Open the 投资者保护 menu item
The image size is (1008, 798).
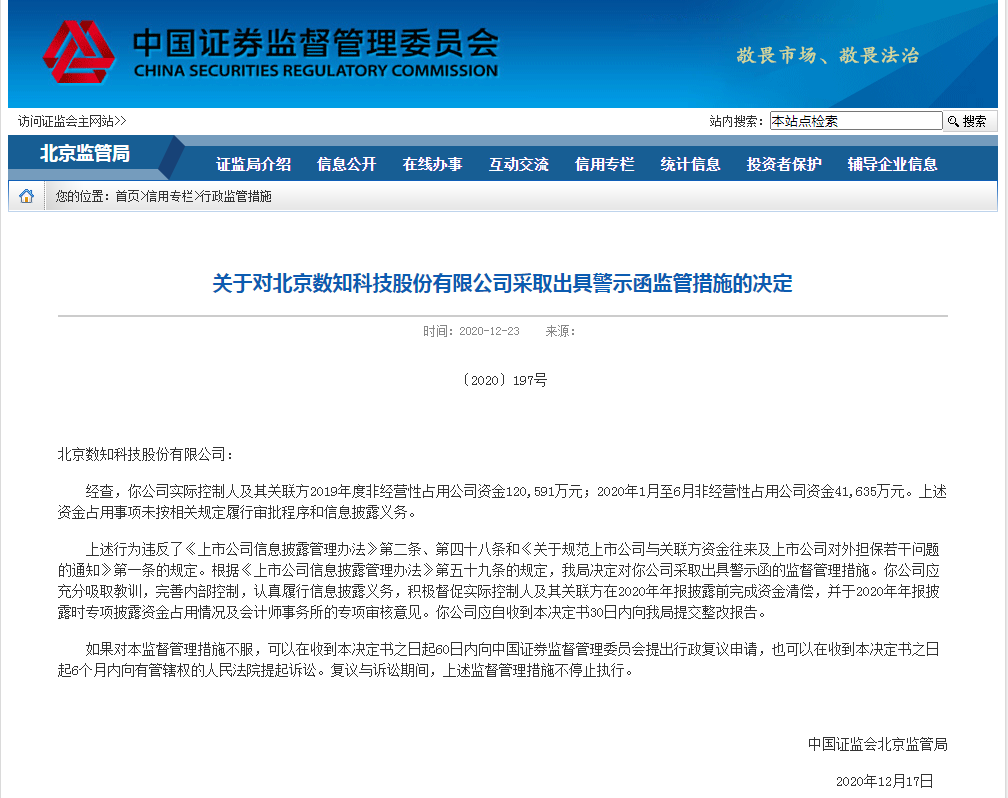(784, 165)
